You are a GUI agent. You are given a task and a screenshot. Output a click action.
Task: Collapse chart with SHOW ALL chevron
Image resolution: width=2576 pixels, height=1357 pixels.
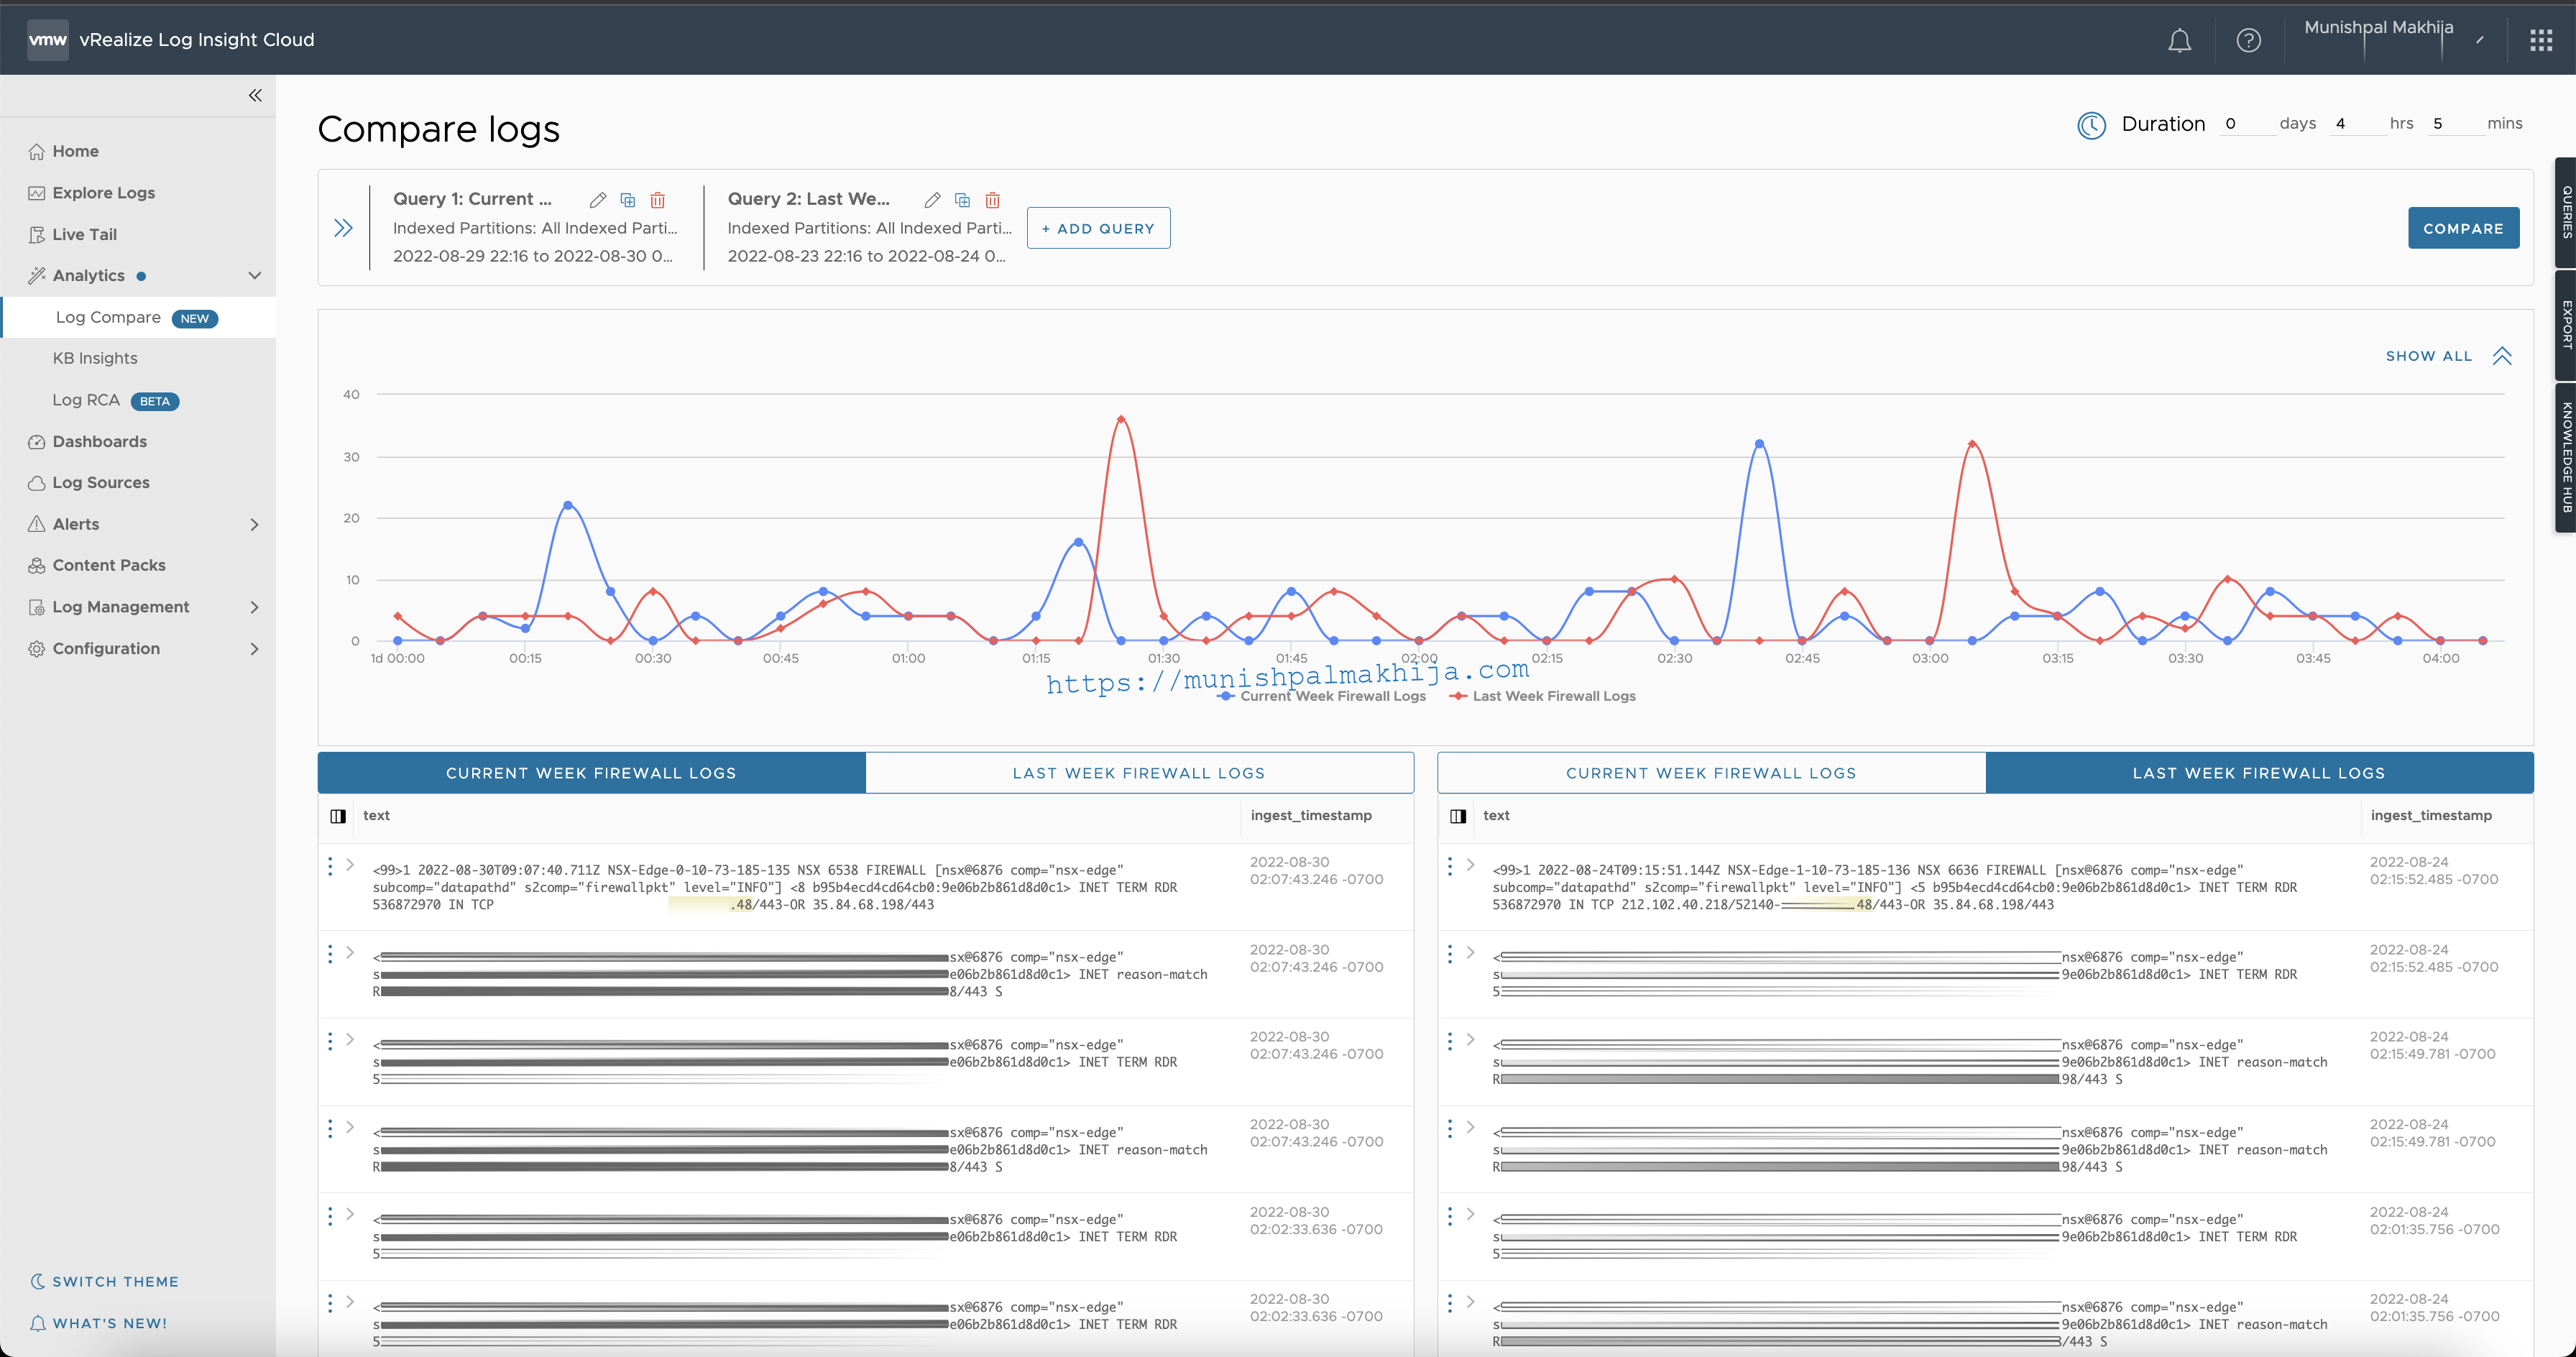[x=2502, y=356]
